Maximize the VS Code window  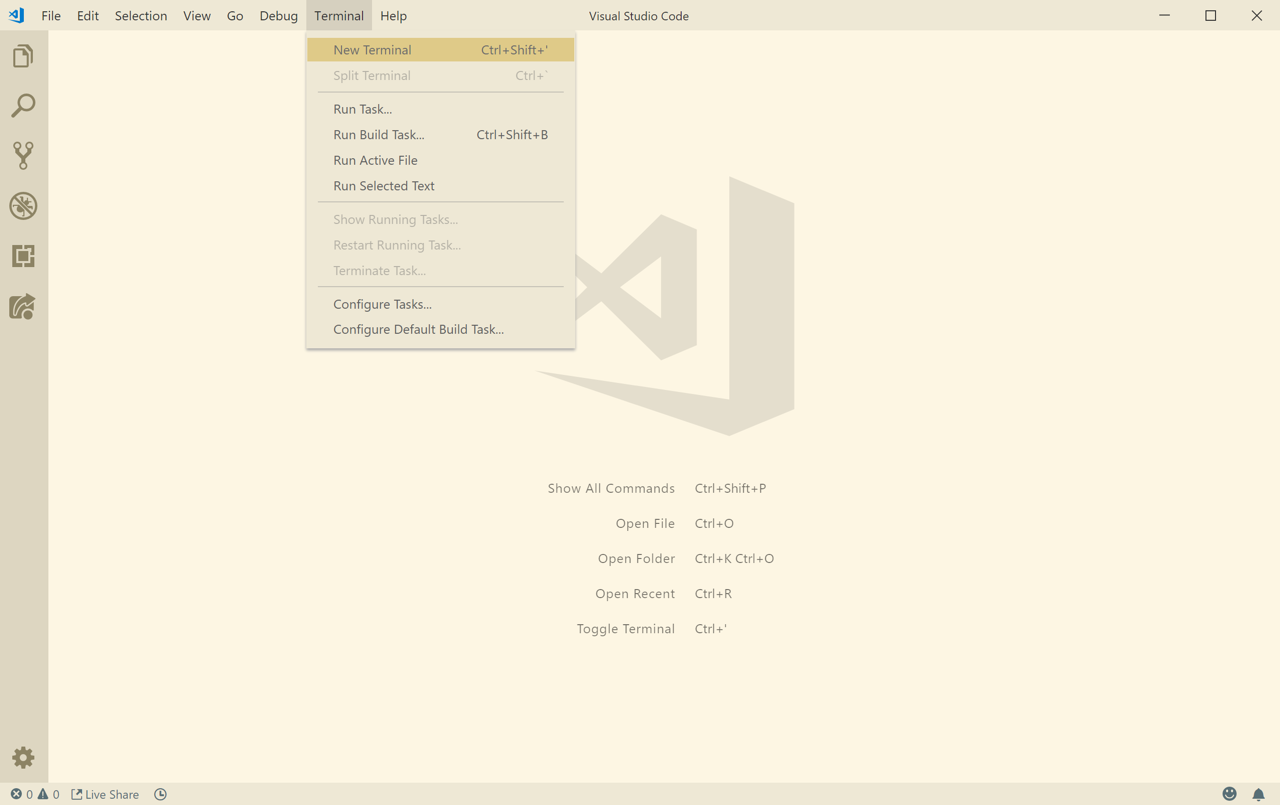coord(1211,16)
